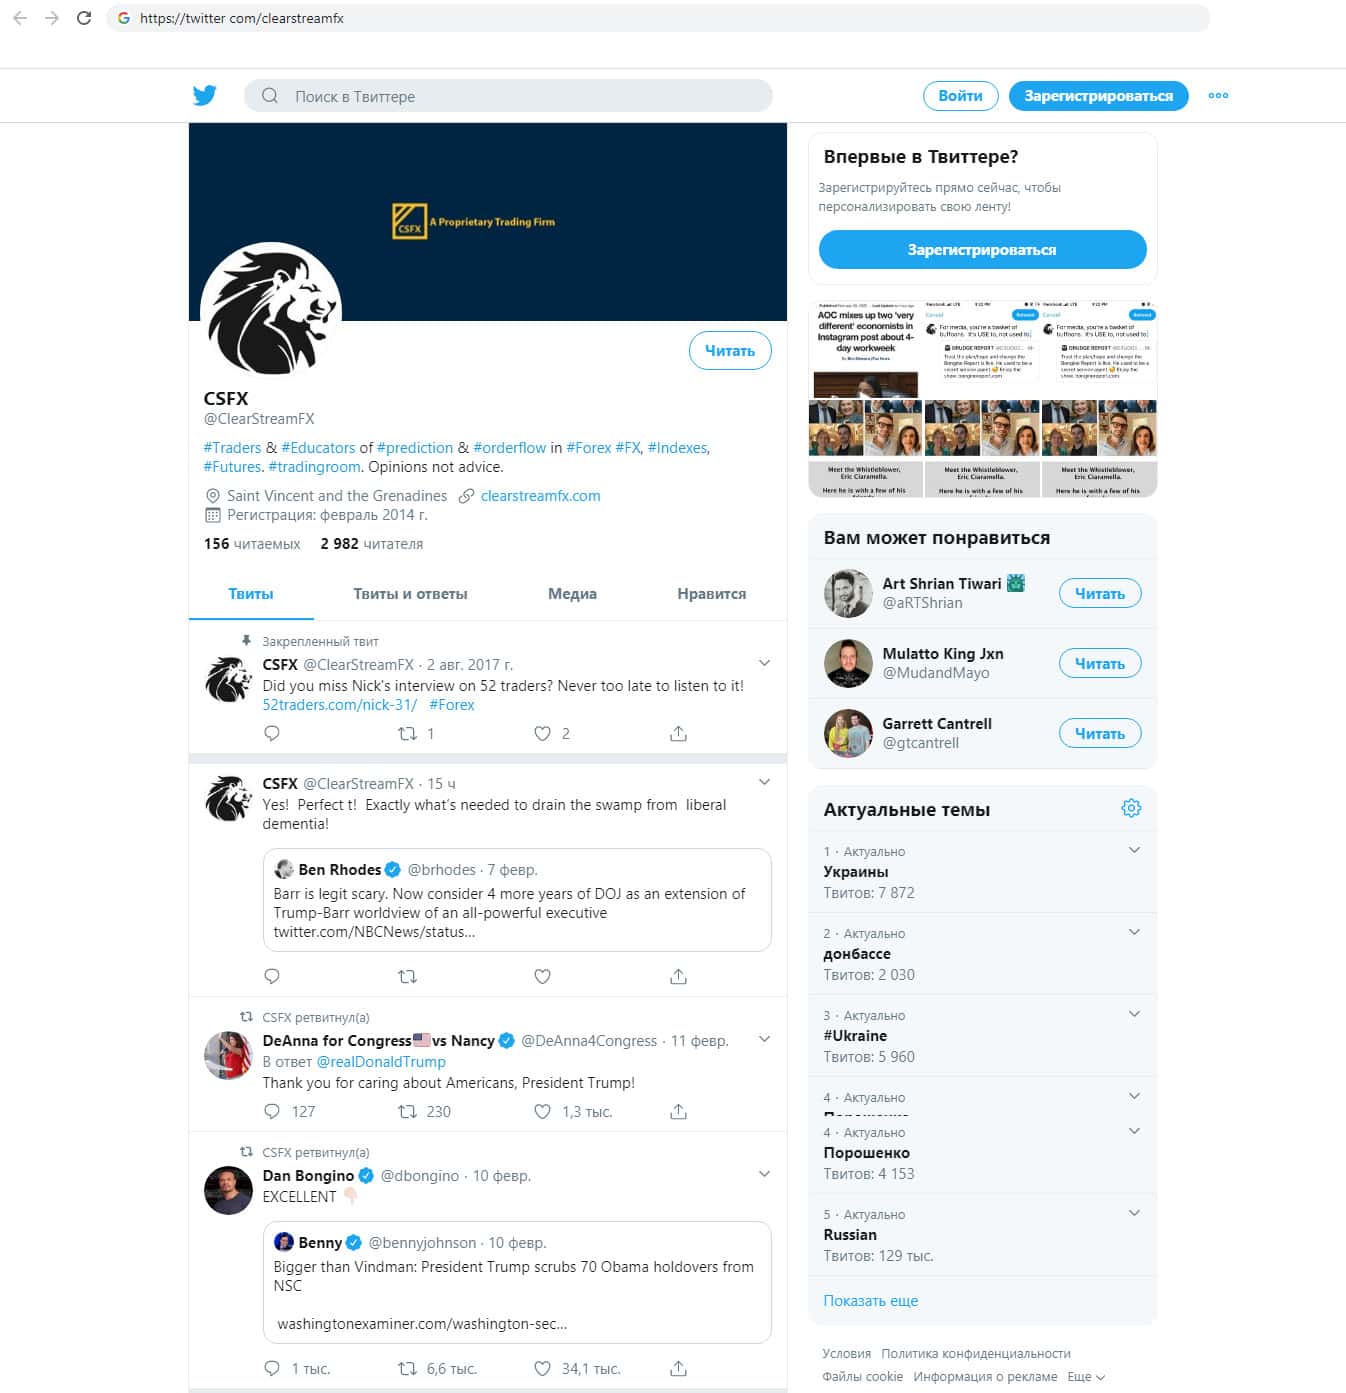Switch to the Медиа tab
This screenshot has height=1393, width=1346.
(x=572, y=594)
